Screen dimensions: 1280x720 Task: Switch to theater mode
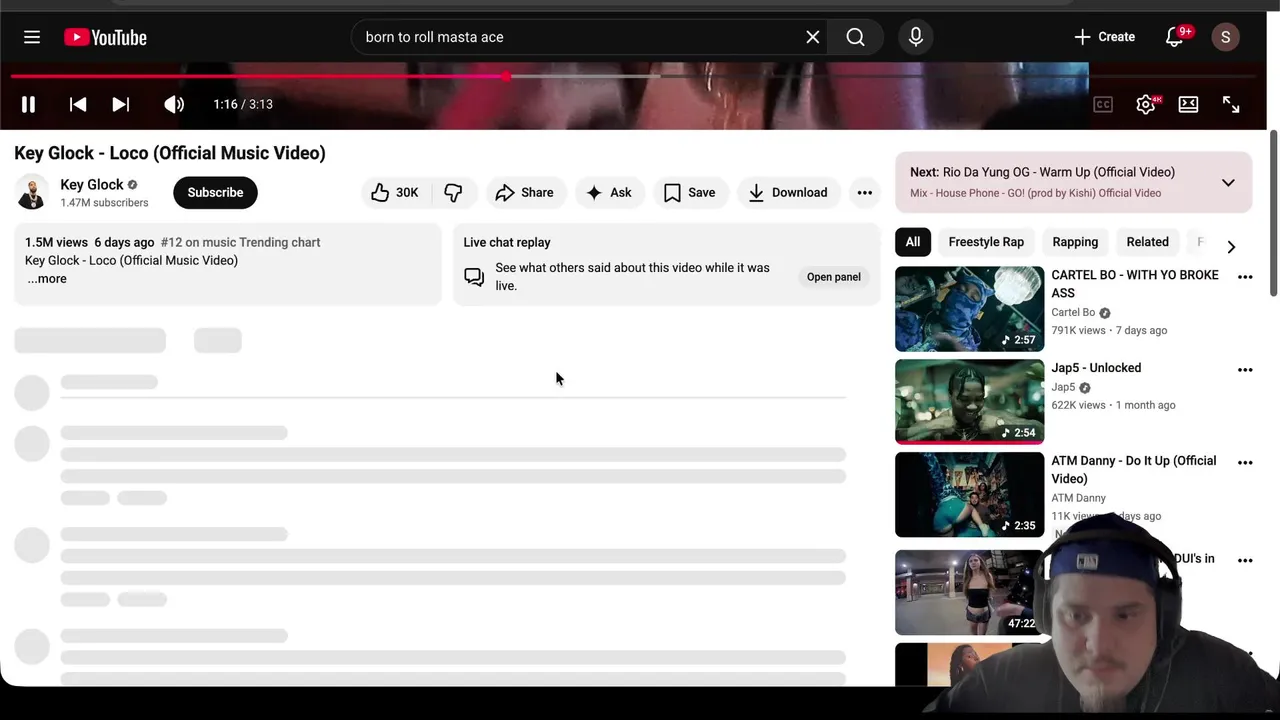[1188, 104]
